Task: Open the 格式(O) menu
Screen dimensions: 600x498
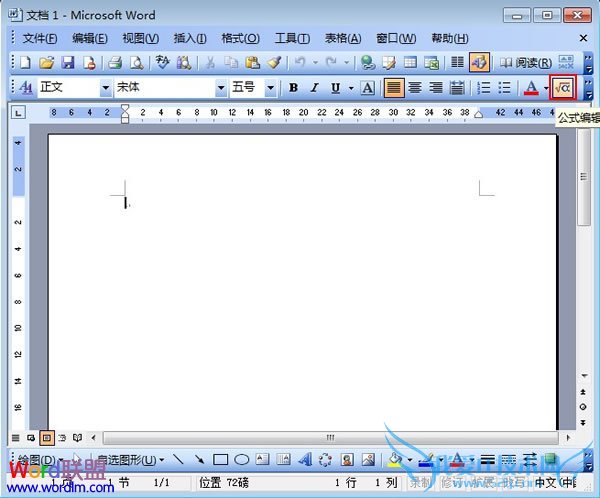Action: [241, 38]
